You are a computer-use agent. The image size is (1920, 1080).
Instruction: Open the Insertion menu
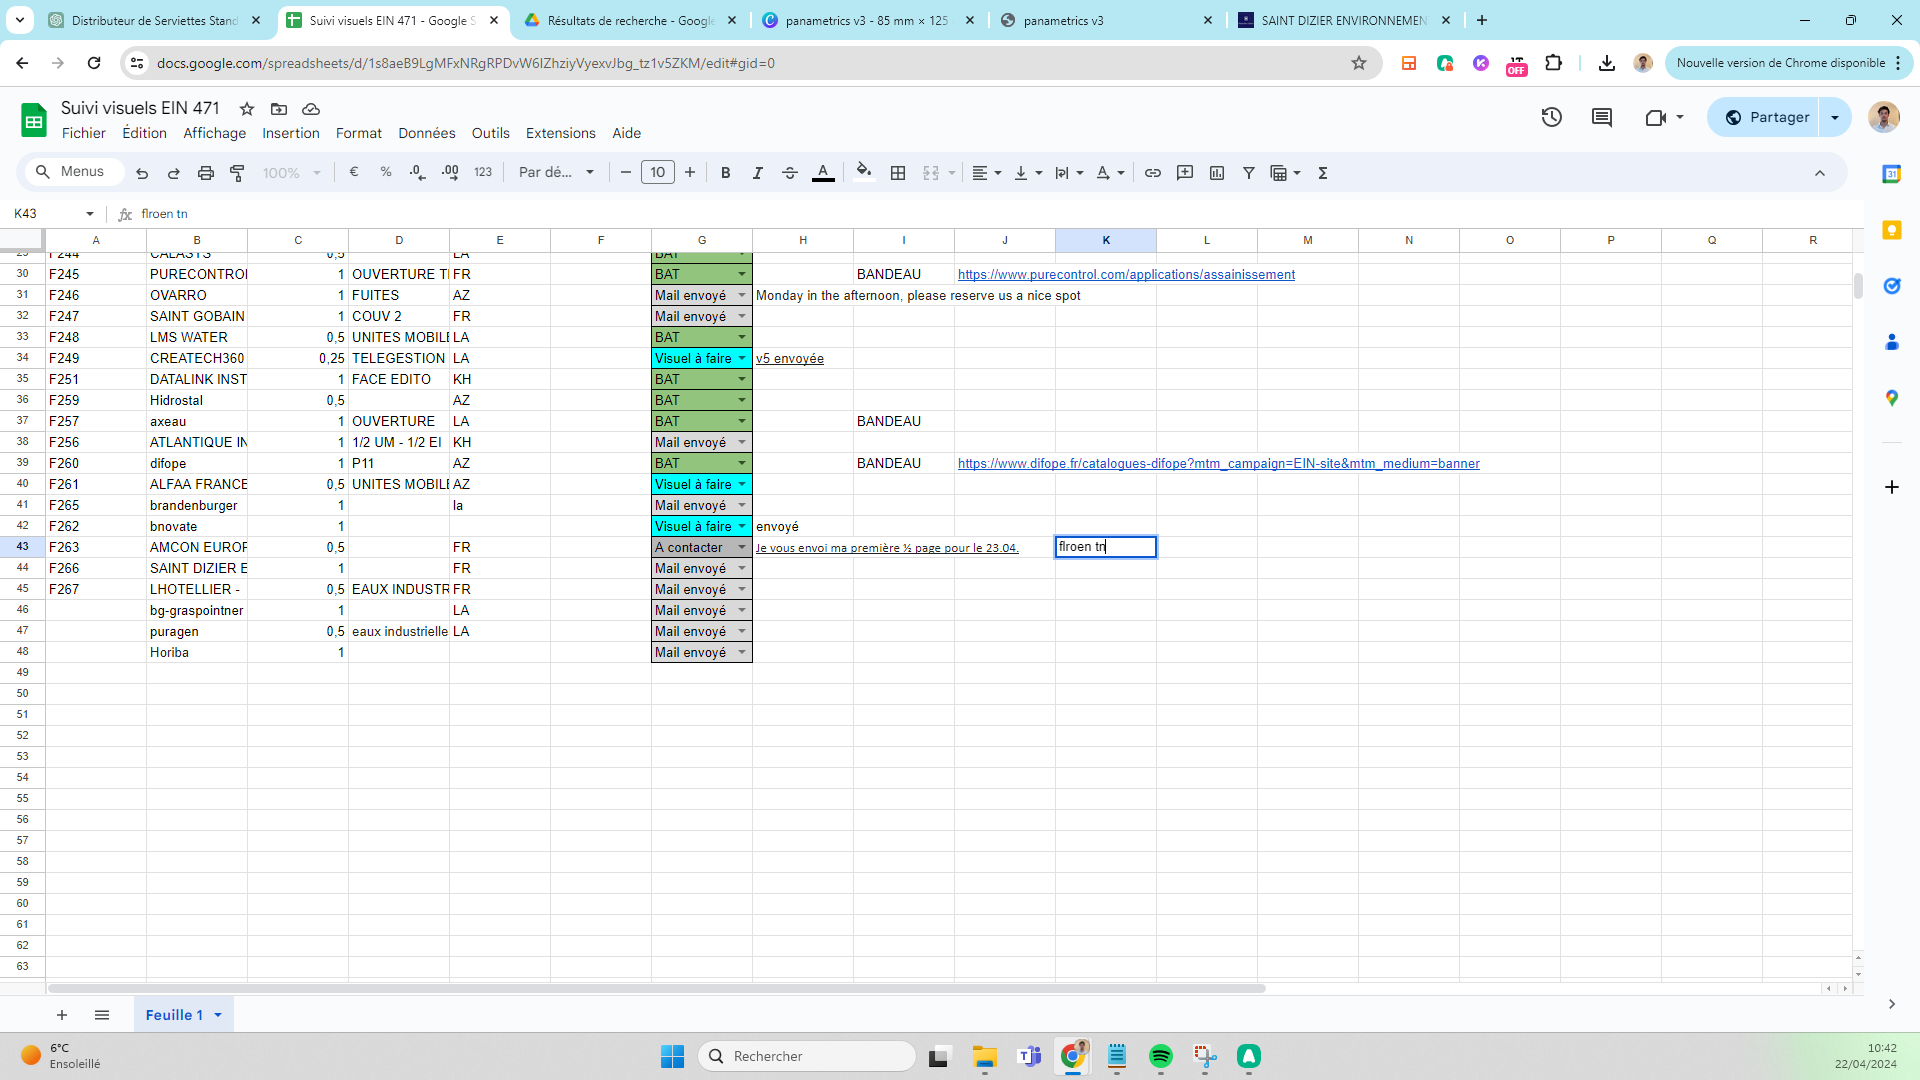[x=291, y=133]
